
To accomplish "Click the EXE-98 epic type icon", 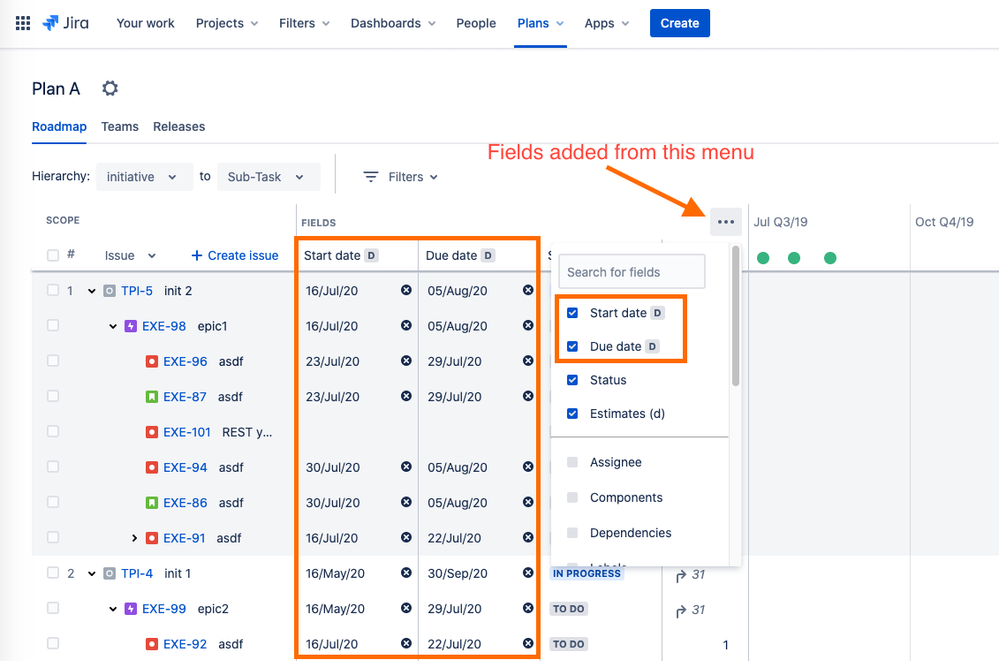I will coord(131,326).
